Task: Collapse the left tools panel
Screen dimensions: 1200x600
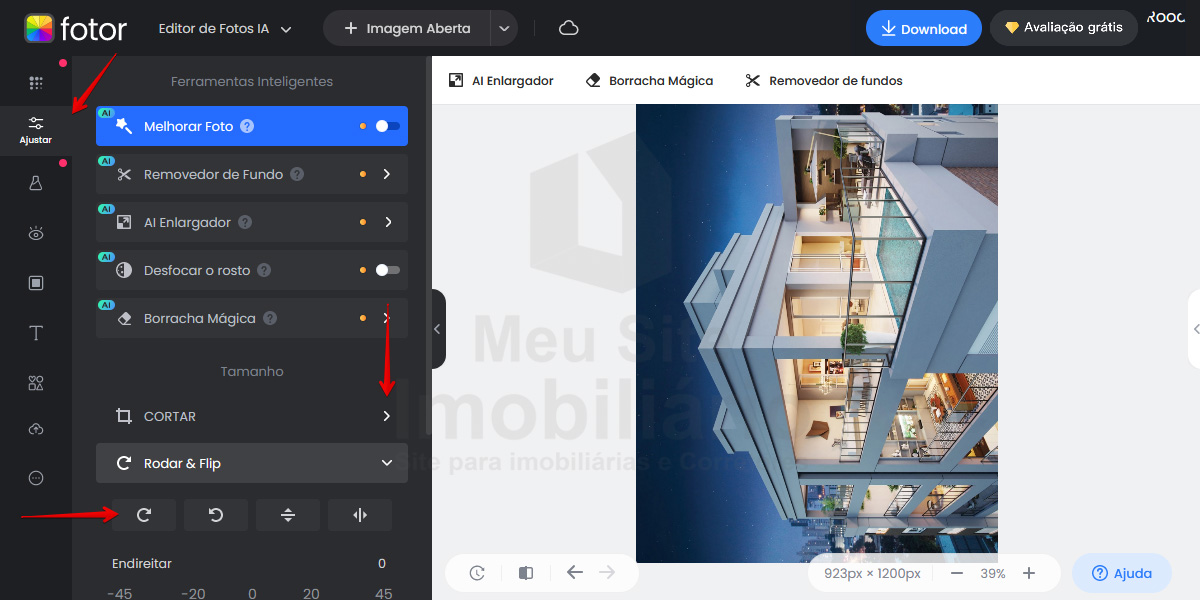Action: [437, 329]
